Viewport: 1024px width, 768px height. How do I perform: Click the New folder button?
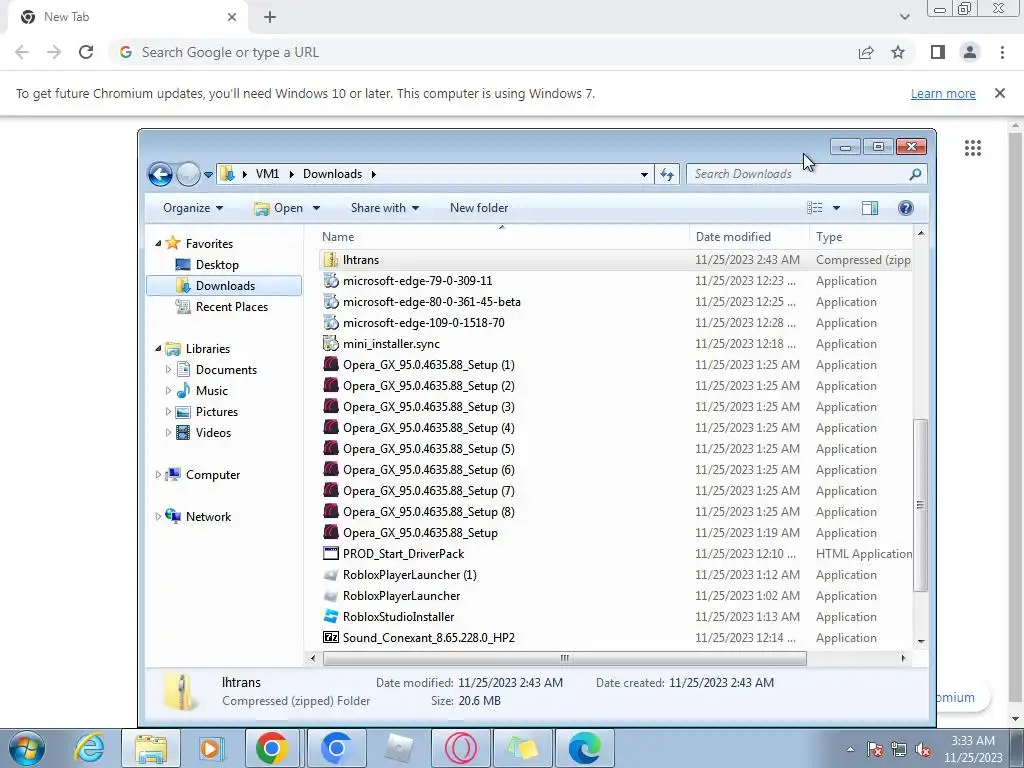tap(479, 208)
